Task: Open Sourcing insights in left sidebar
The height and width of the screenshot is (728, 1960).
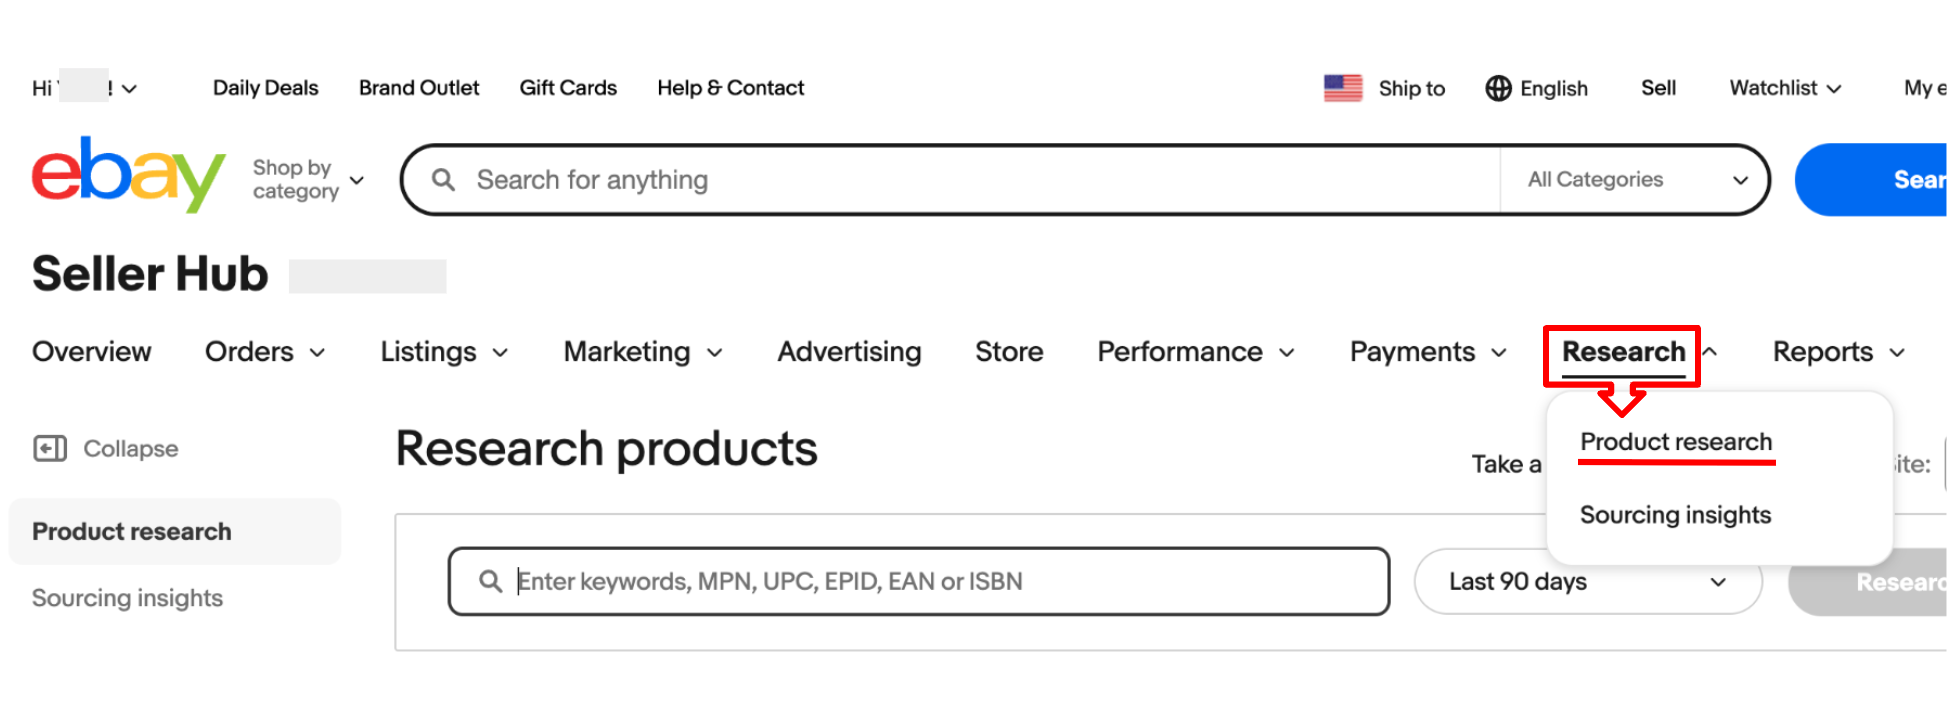Action: [x=127, y=598]
